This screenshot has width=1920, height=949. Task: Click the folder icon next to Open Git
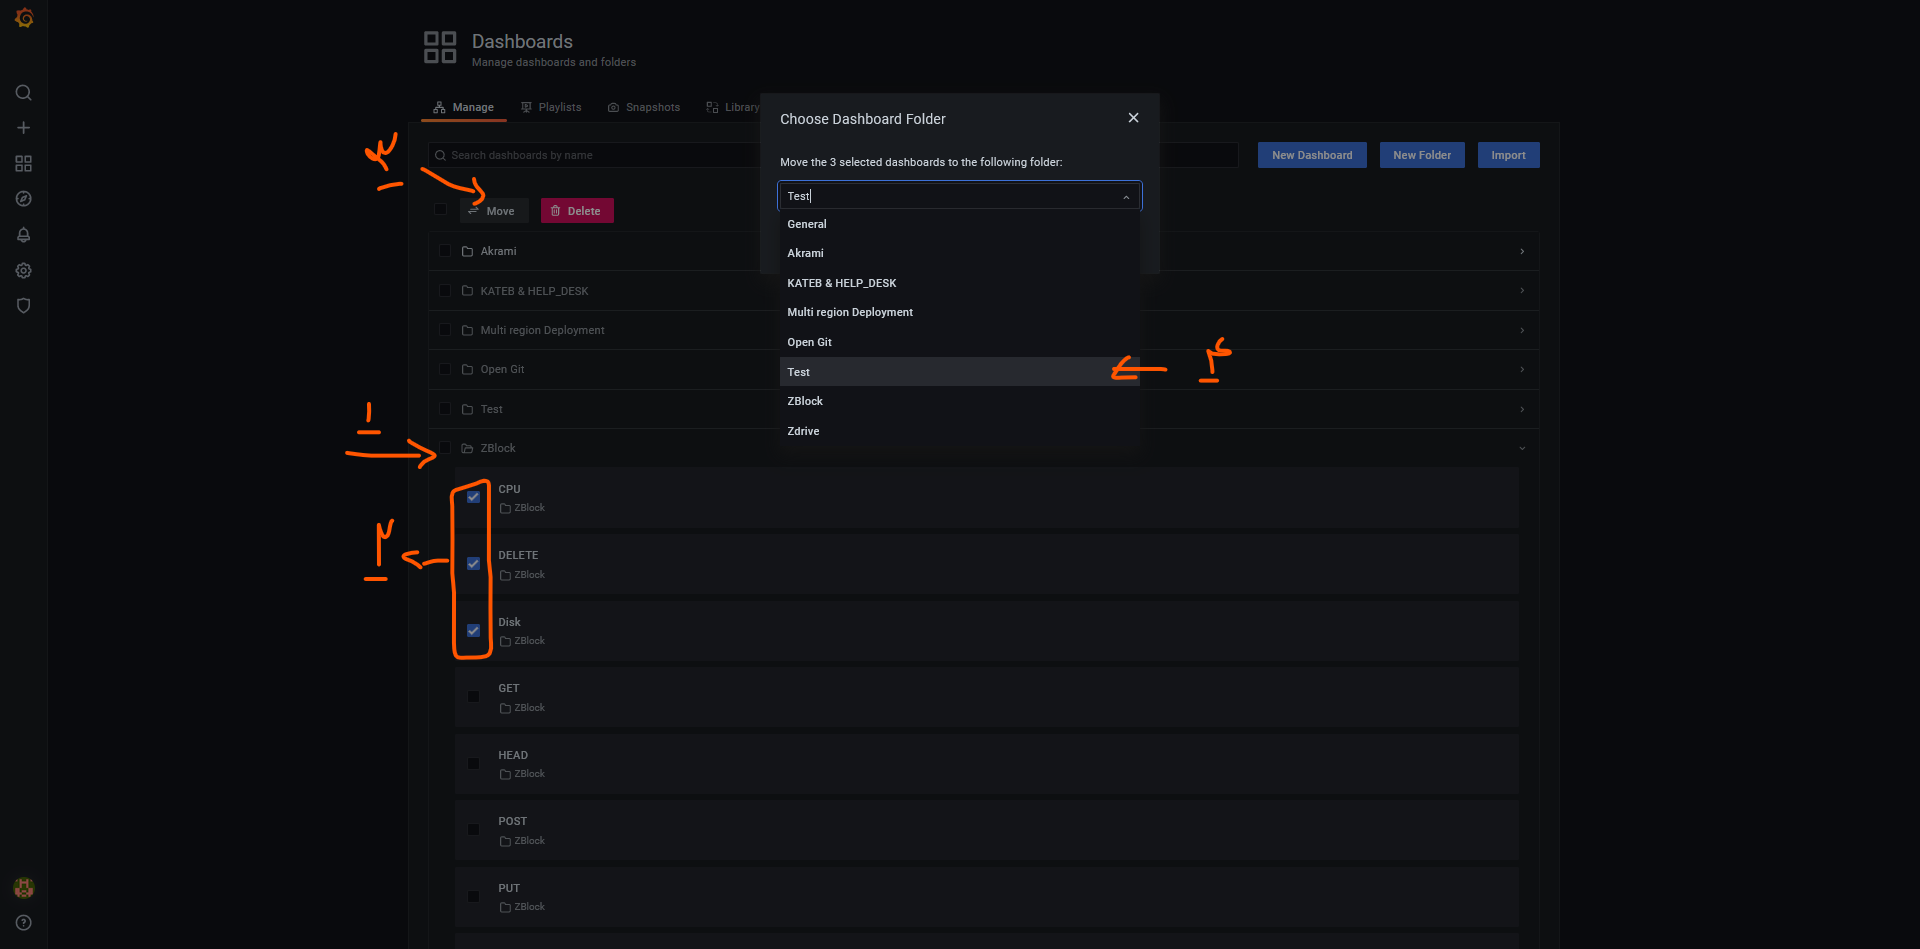[x=467, y=370]
